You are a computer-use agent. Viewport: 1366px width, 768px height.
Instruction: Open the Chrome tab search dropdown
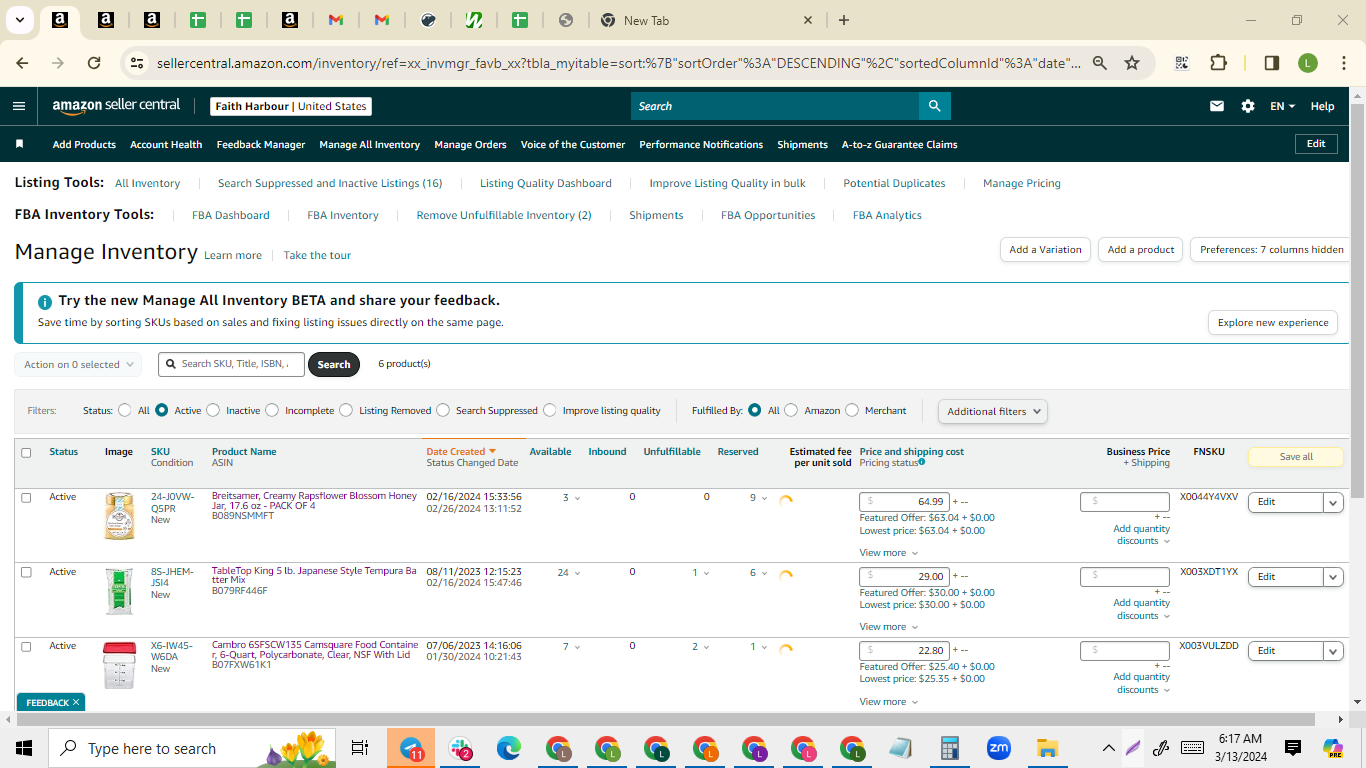coord(20,20)
